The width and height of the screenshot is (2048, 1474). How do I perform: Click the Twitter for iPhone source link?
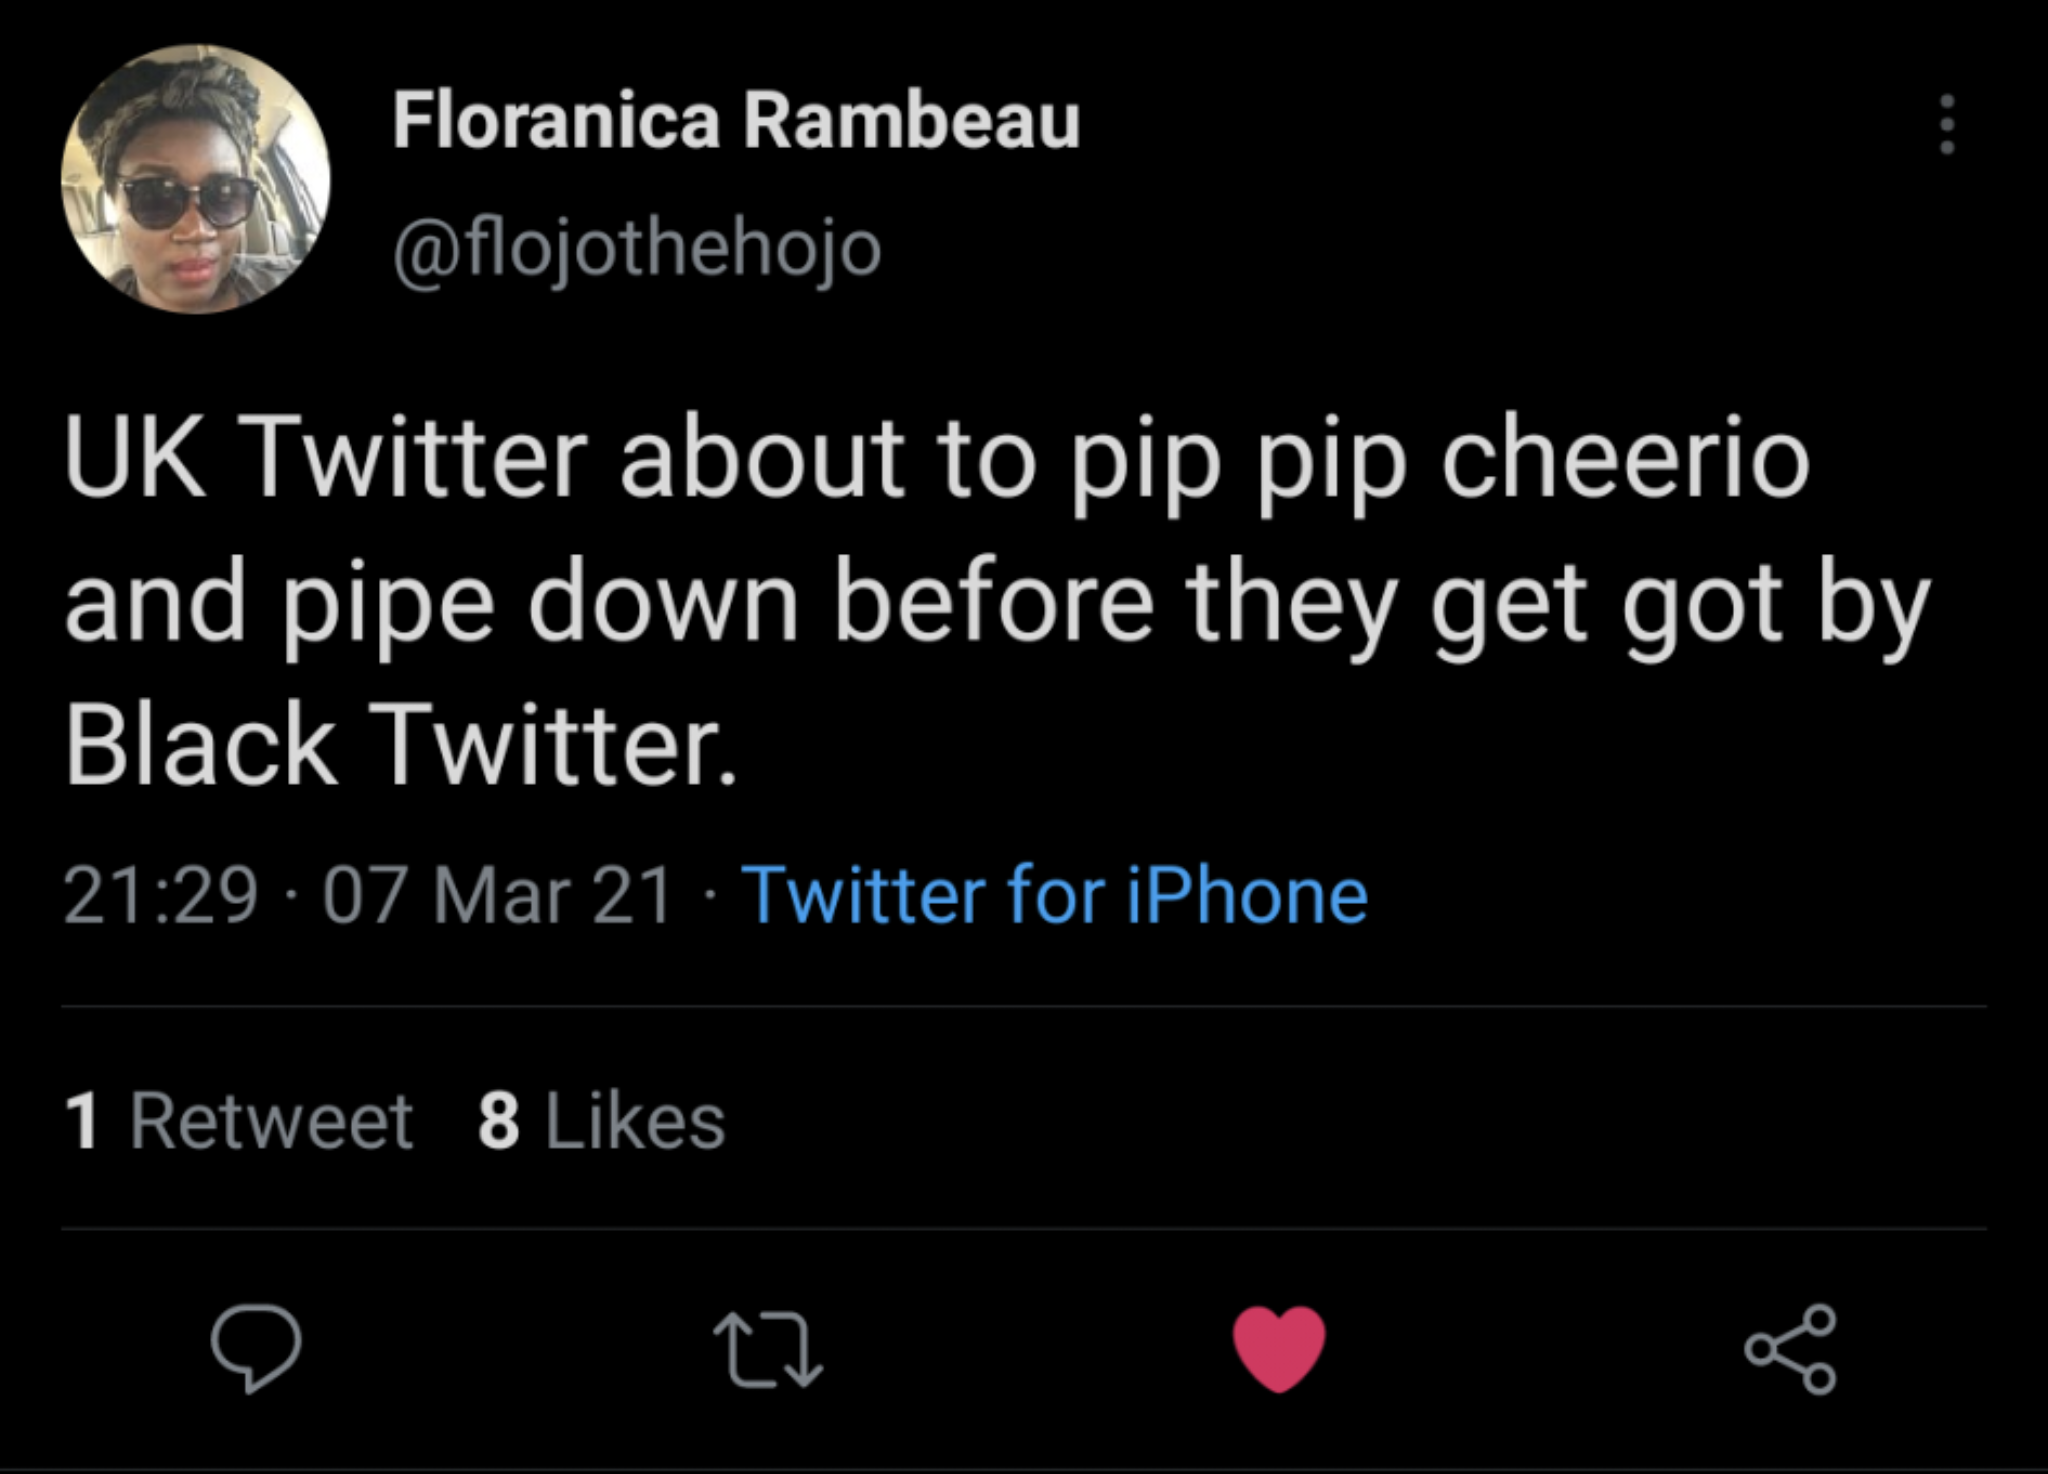pyautogui.click(x=1054, y=894)
